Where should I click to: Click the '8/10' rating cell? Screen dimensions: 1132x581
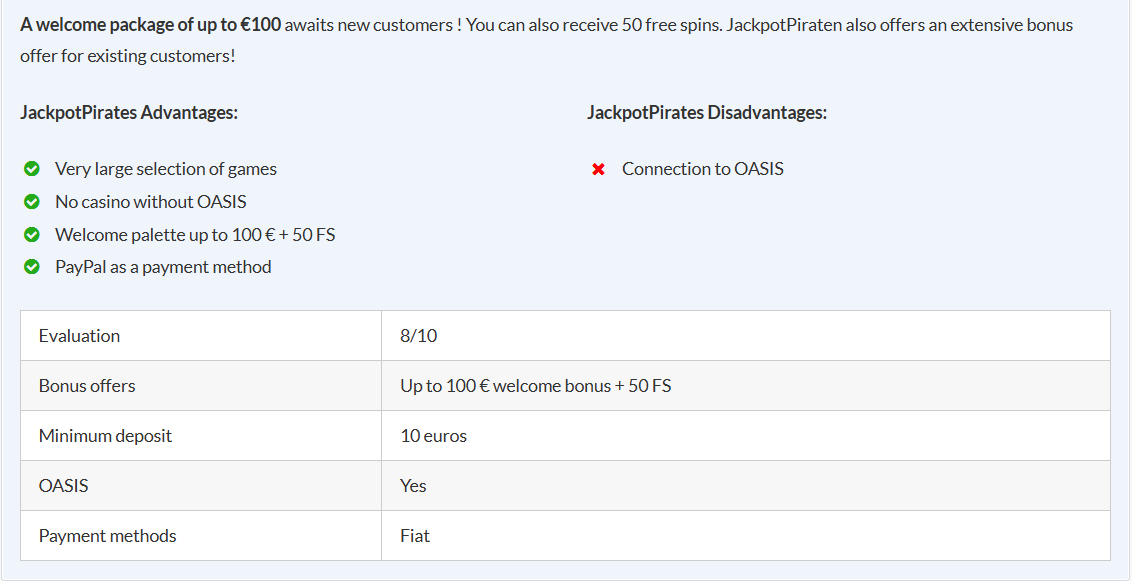[418, 336]
